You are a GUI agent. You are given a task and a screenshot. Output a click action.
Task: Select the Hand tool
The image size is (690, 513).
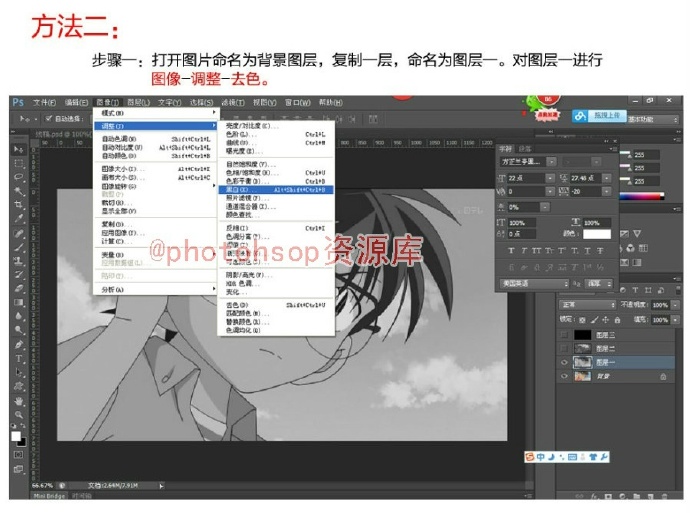tap(18, 401)
